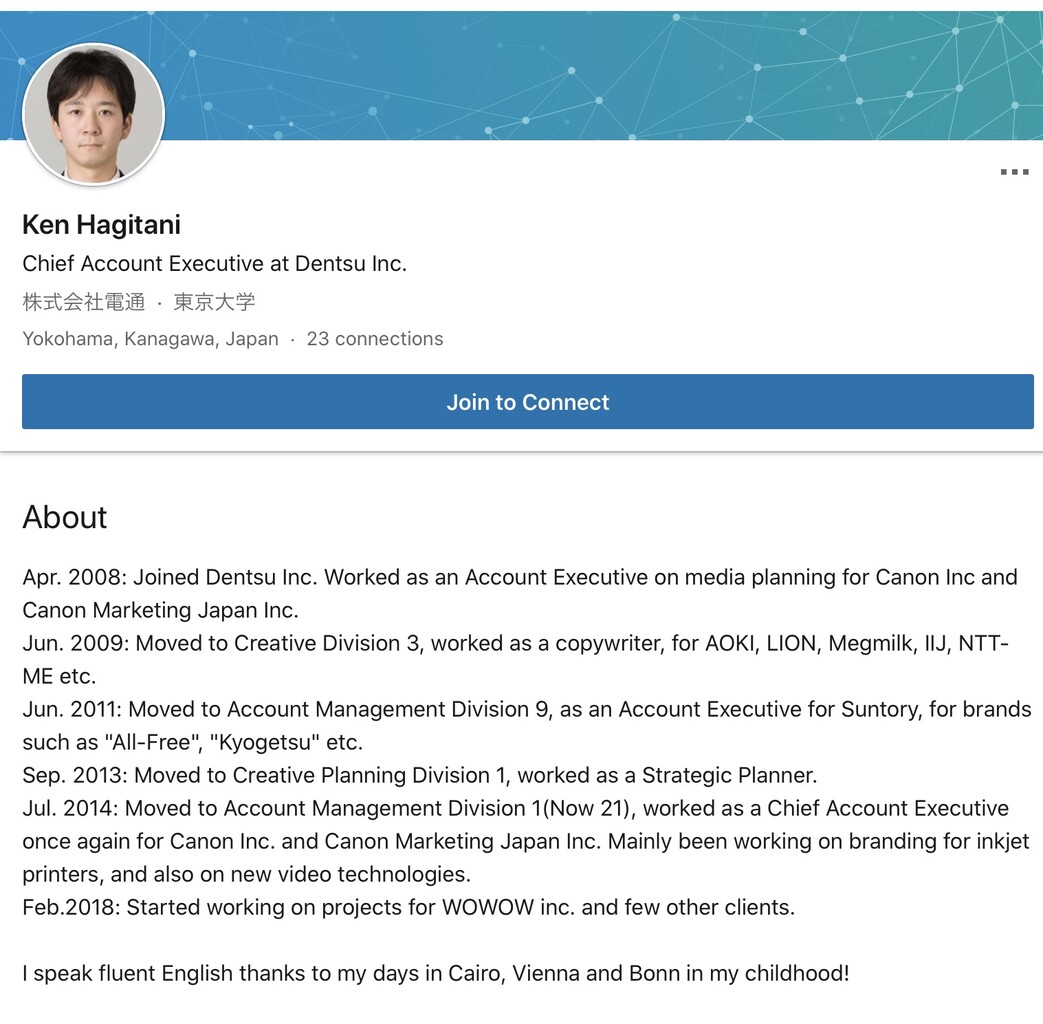Open the 株式会社電通 company link
1043x1024 pixels.
[x=84, y=301]
